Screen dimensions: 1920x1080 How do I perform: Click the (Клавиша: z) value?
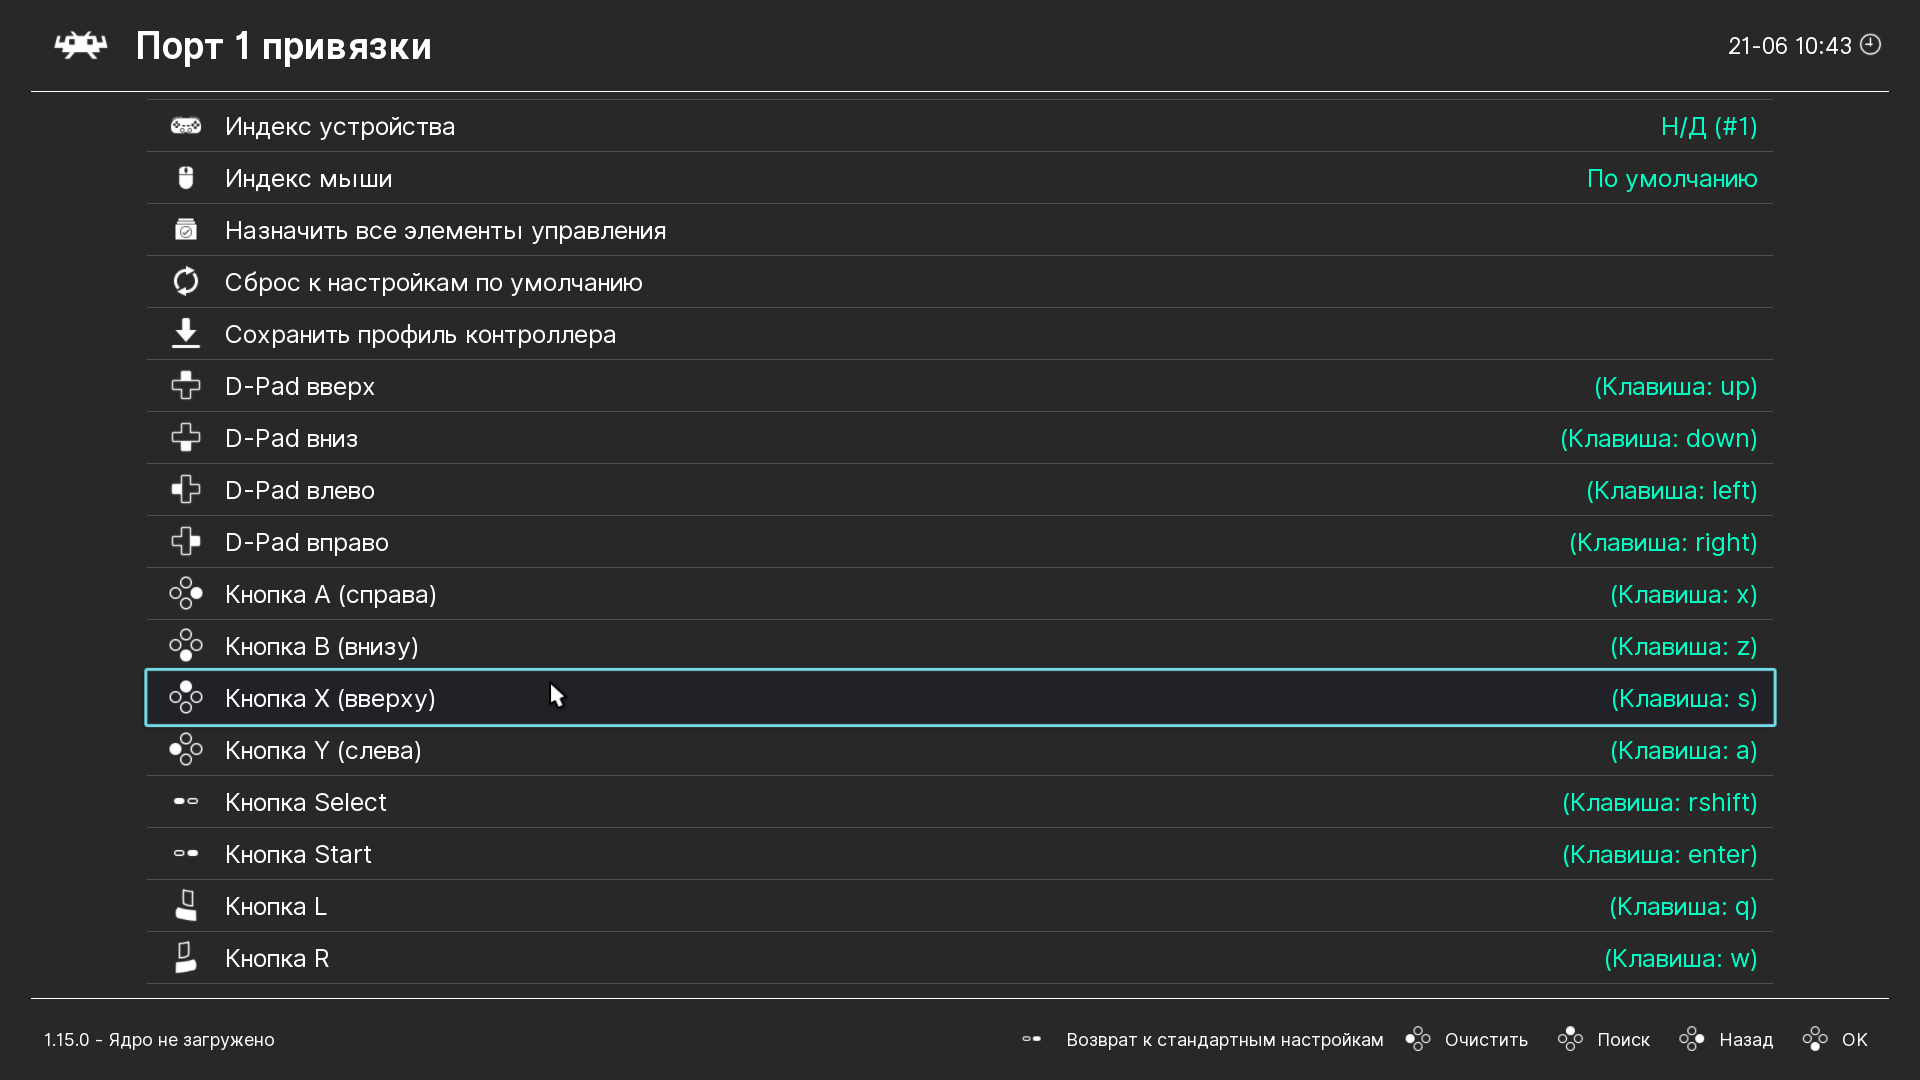[1684, 646]
